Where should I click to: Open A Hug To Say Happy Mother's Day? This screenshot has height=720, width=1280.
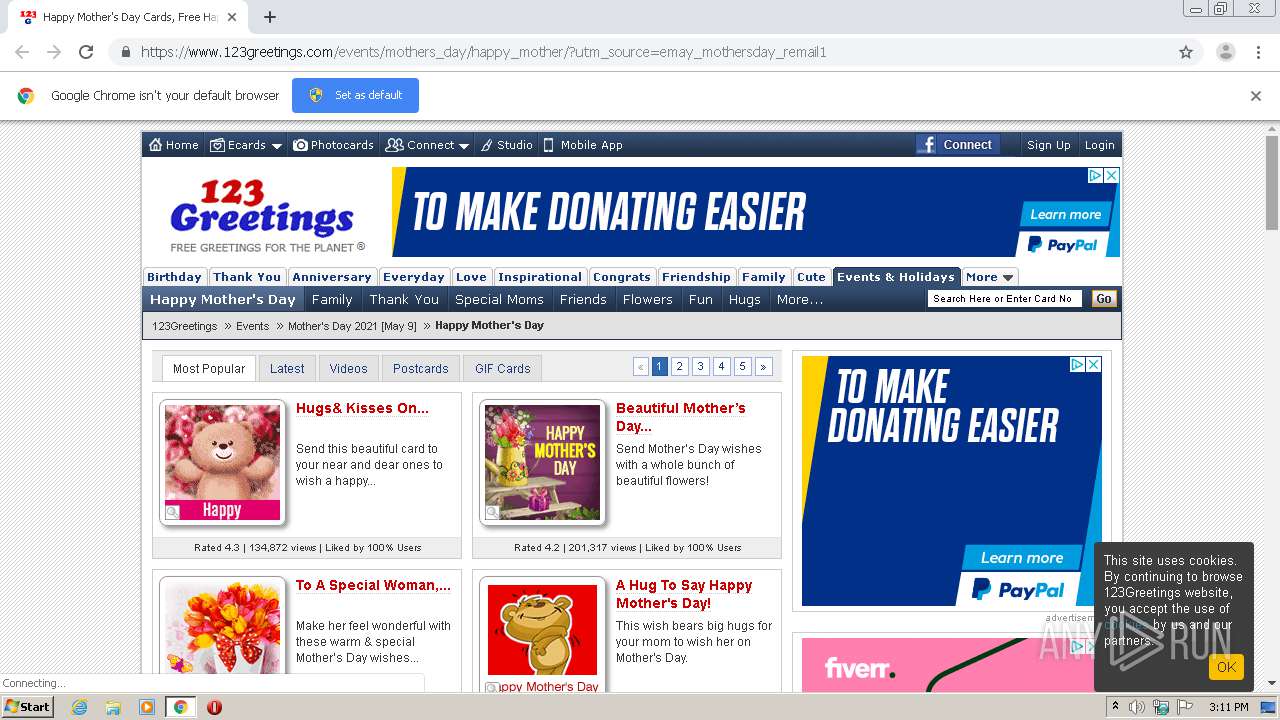pyautogui.click(x=684, y=594)
